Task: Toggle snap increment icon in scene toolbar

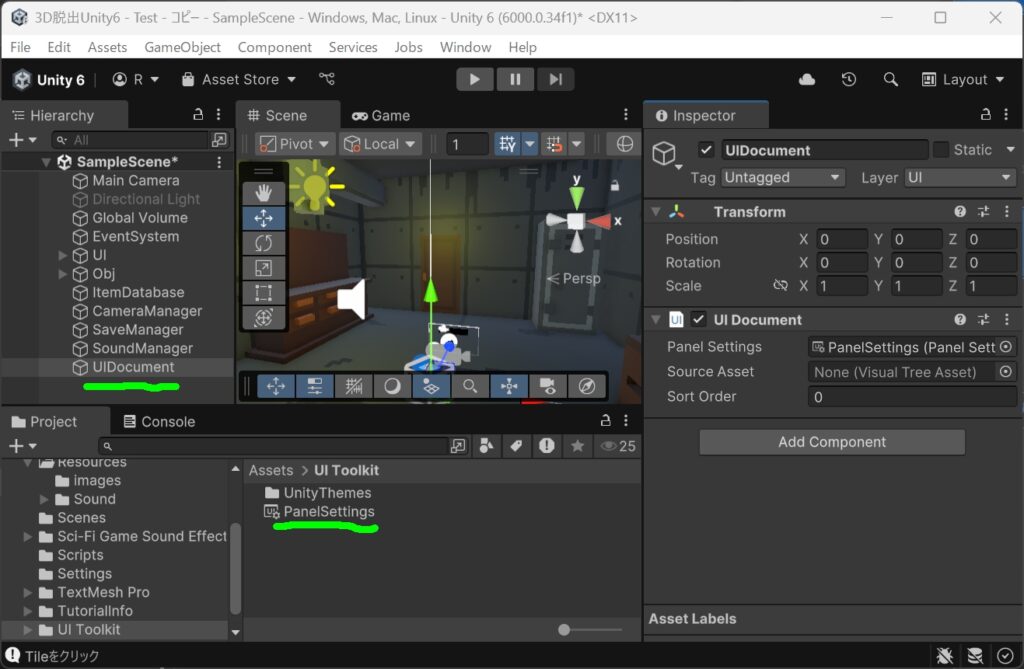Action: [554, 144]
